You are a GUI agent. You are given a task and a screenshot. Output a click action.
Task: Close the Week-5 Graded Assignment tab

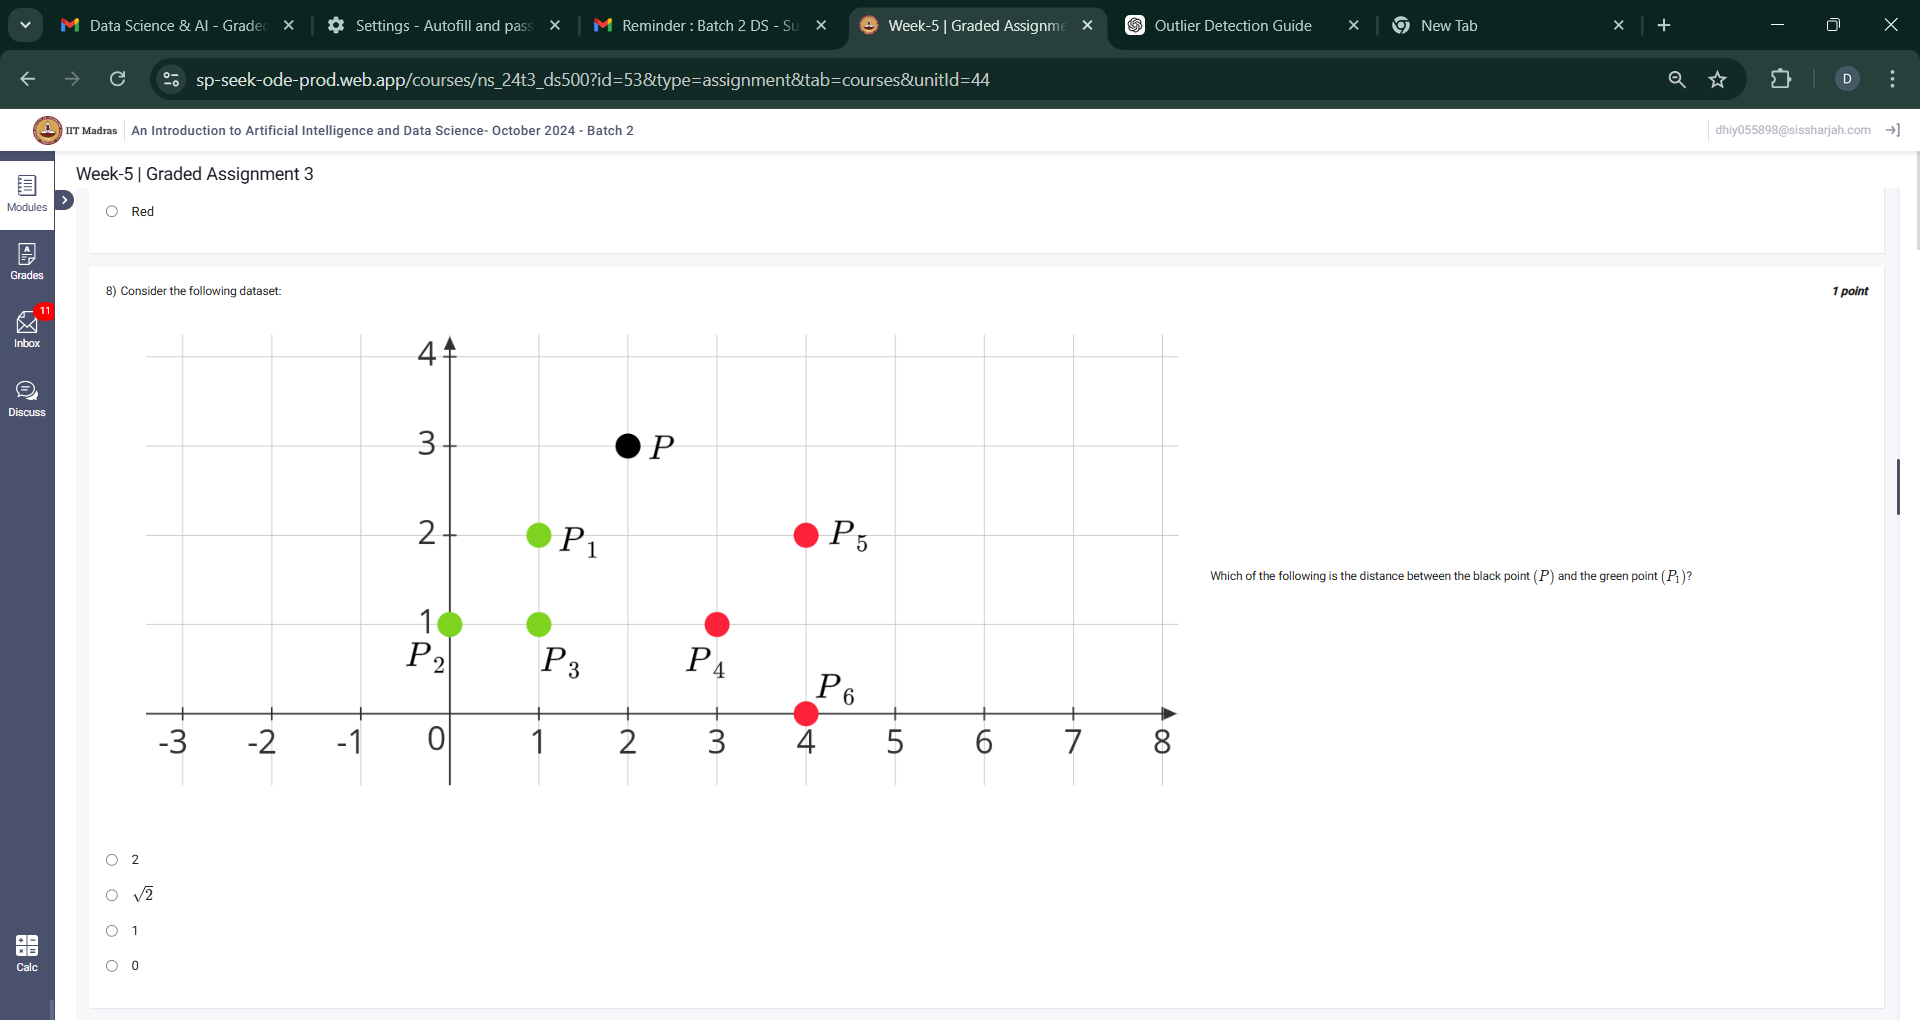coord(1087,25)
